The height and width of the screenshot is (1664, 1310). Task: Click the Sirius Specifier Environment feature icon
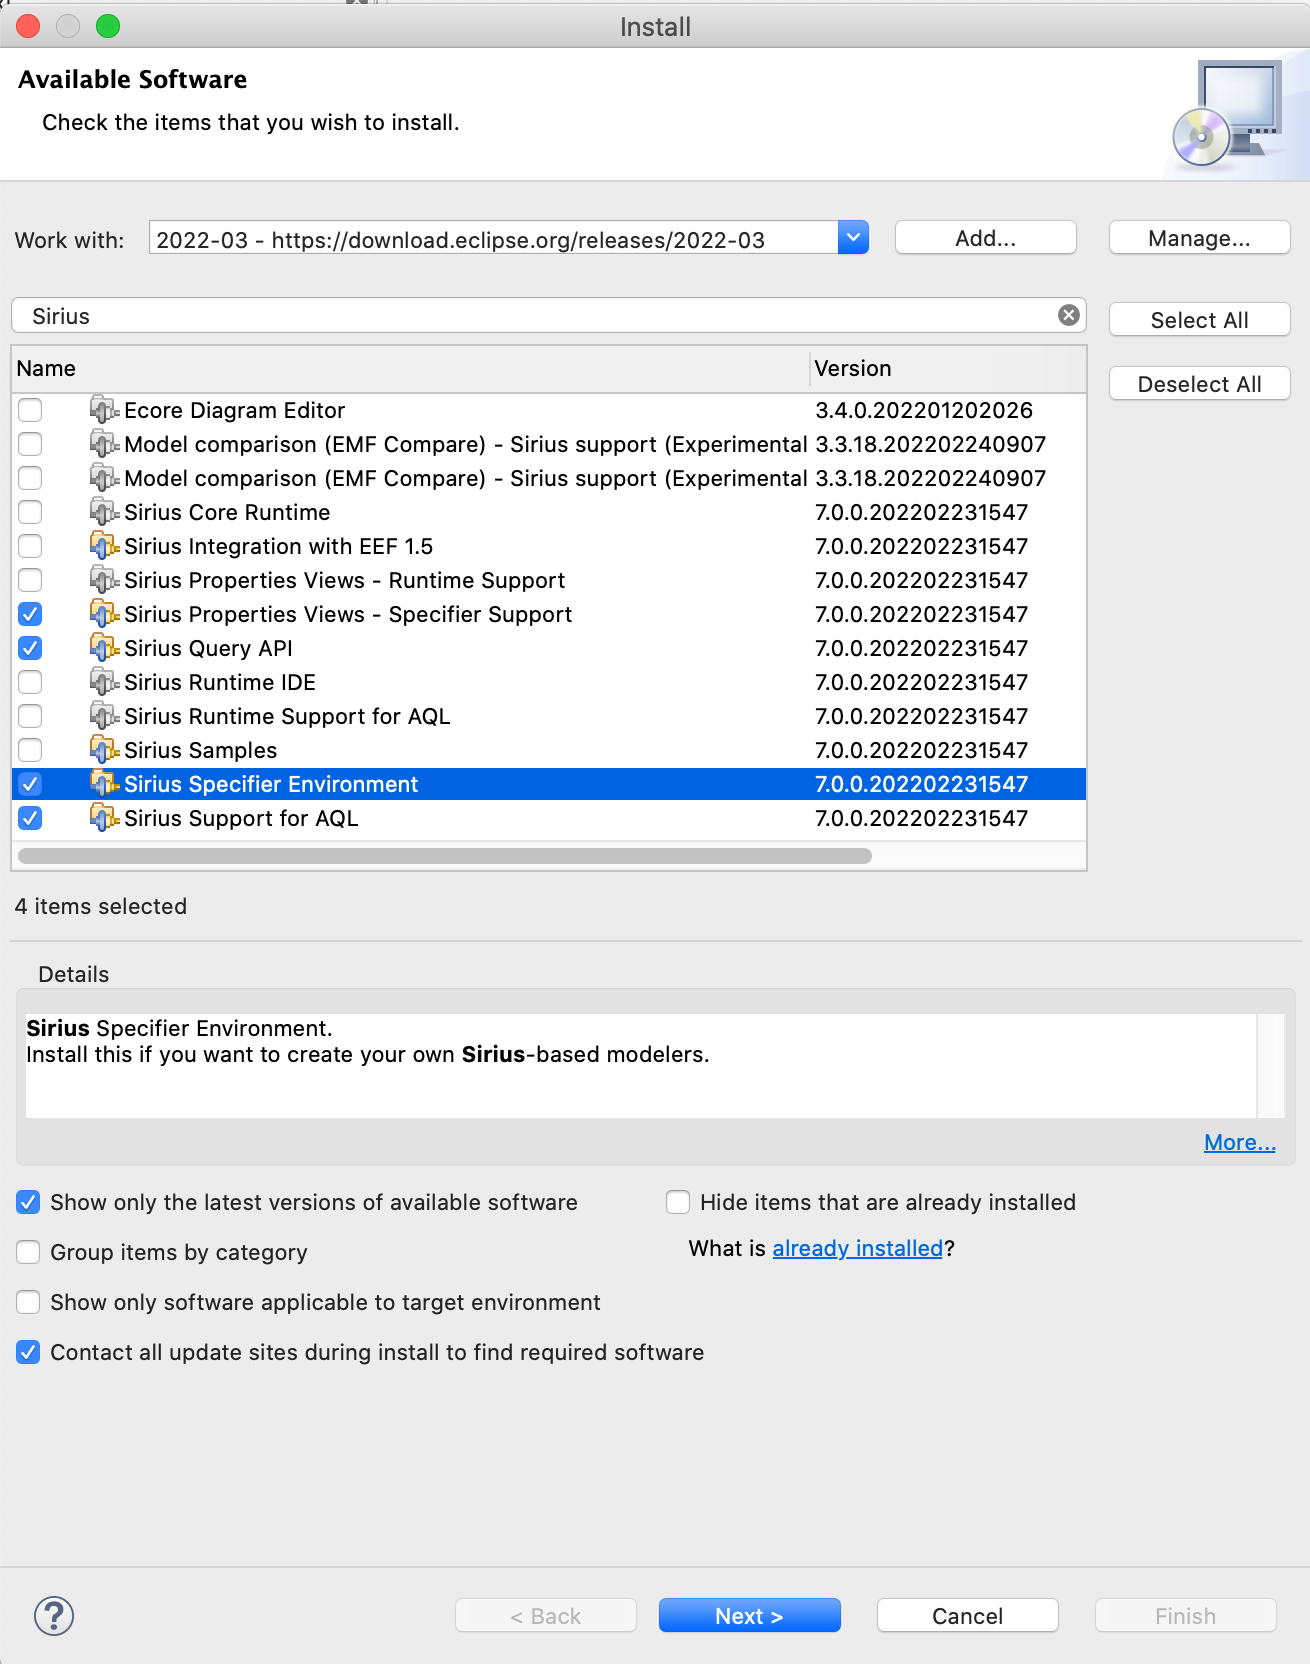104,784
